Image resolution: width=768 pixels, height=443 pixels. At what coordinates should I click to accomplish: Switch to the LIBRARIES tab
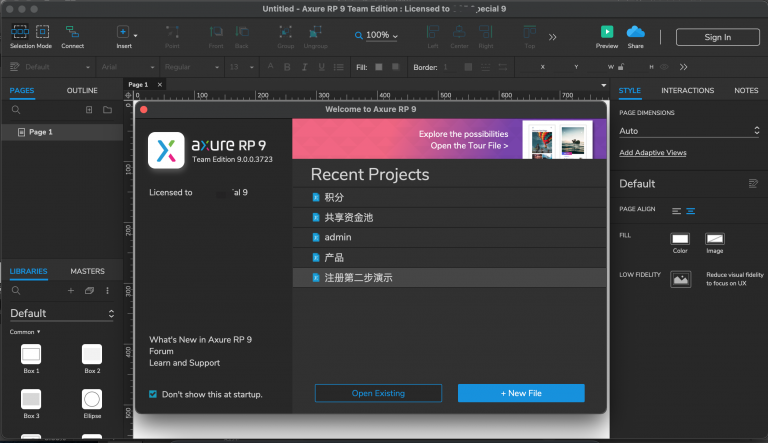point(28,271)
